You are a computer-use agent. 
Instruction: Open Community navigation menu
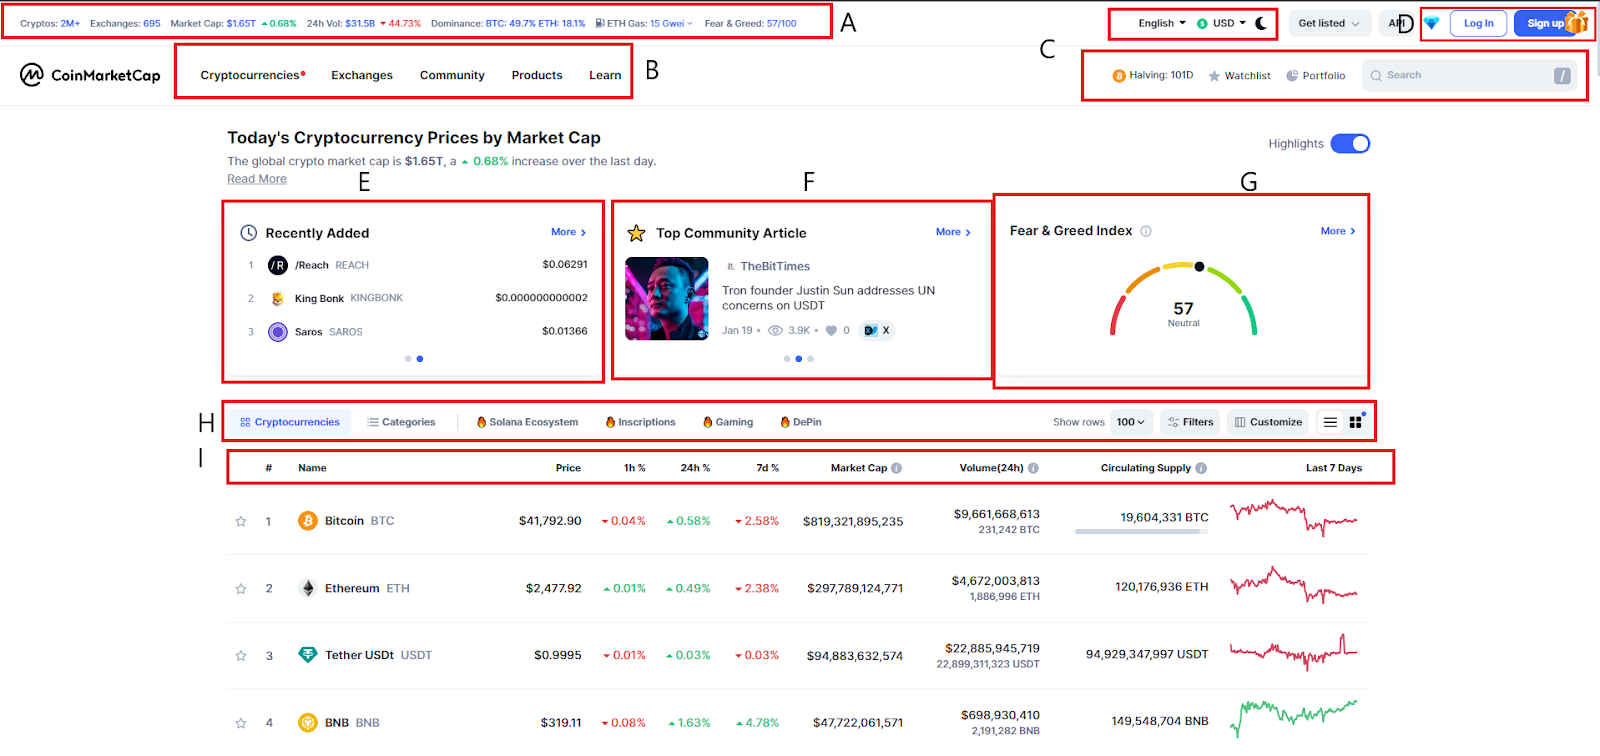[x=452, y=75]
